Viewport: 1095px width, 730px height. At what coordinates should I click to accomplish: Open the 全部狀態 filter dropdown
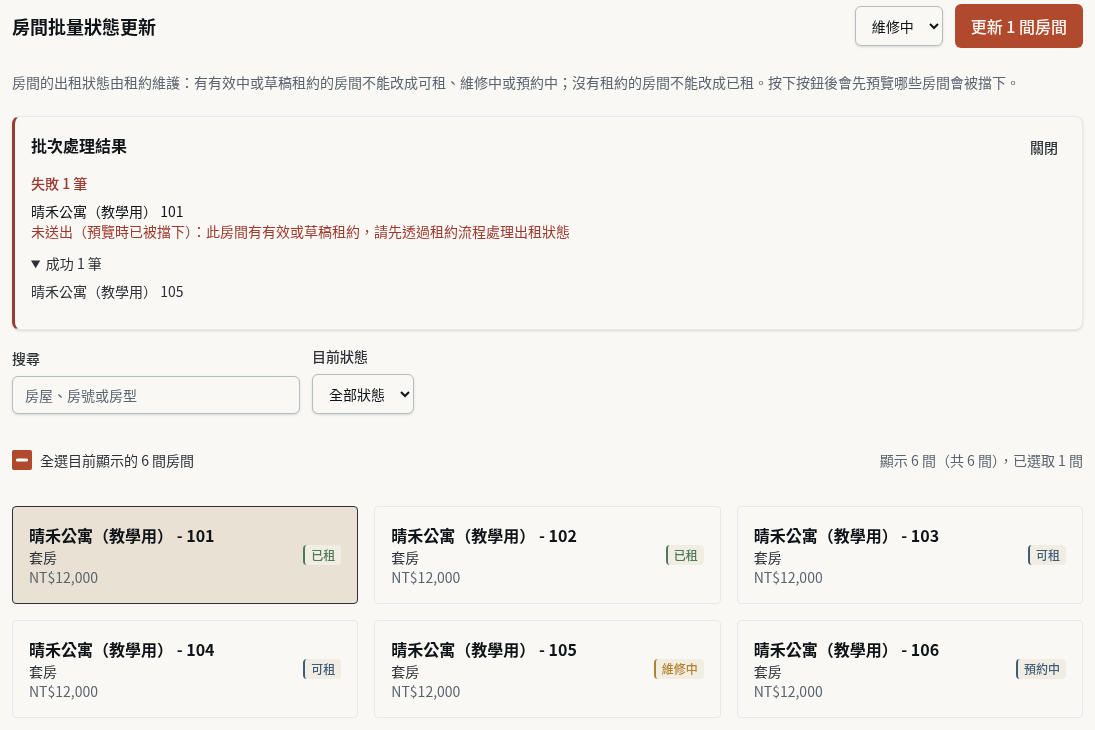(x=362, y=394)
